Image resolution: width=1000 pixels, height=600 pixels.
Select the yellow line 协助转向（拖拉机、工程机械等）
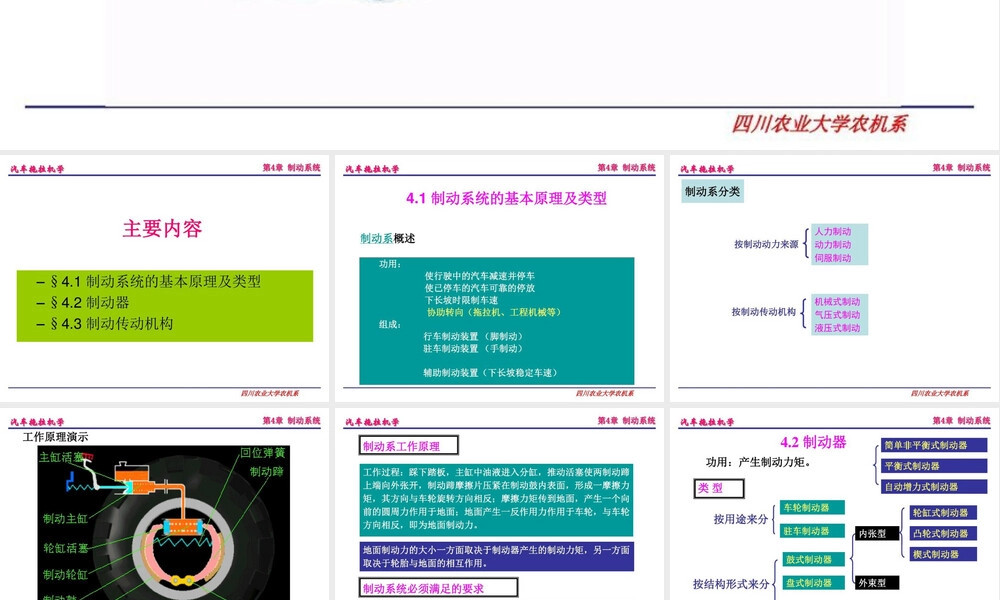[494, 312]
